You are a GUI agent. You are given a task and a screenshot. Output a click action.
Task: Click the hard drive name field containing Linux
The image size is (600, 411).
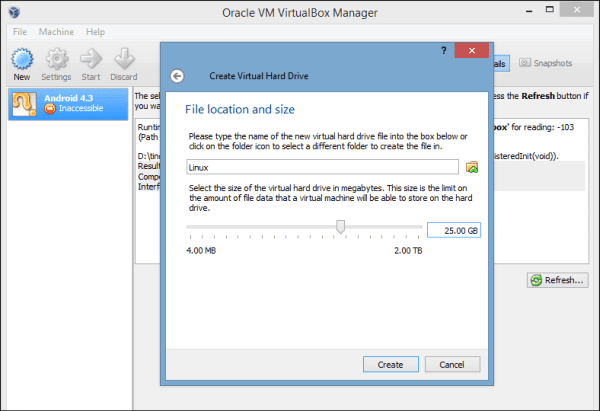[x=322, y=167]
